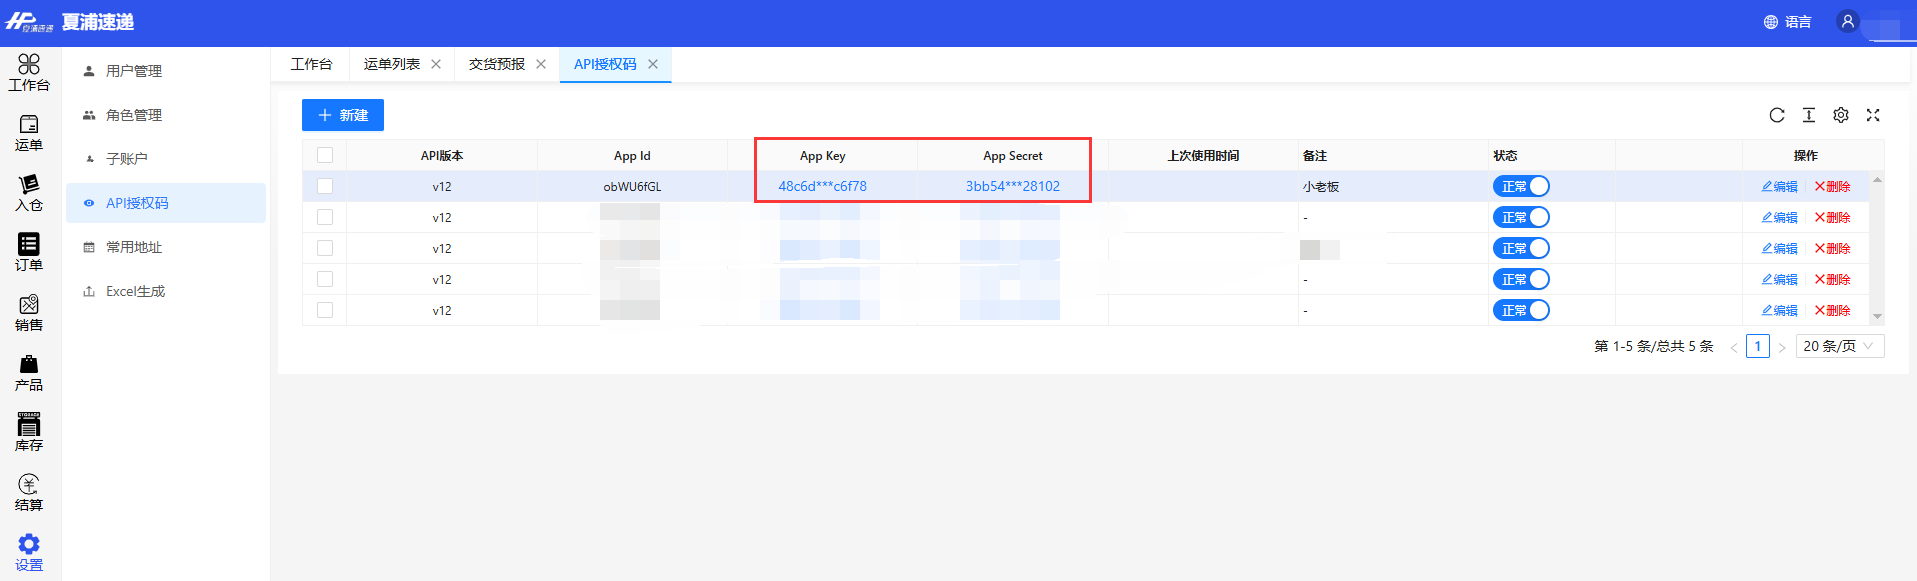Open the 入仓 warehouse-entry sidebar icon
Viewport: 1917px width, 581px height.
(x=29, y=193)
